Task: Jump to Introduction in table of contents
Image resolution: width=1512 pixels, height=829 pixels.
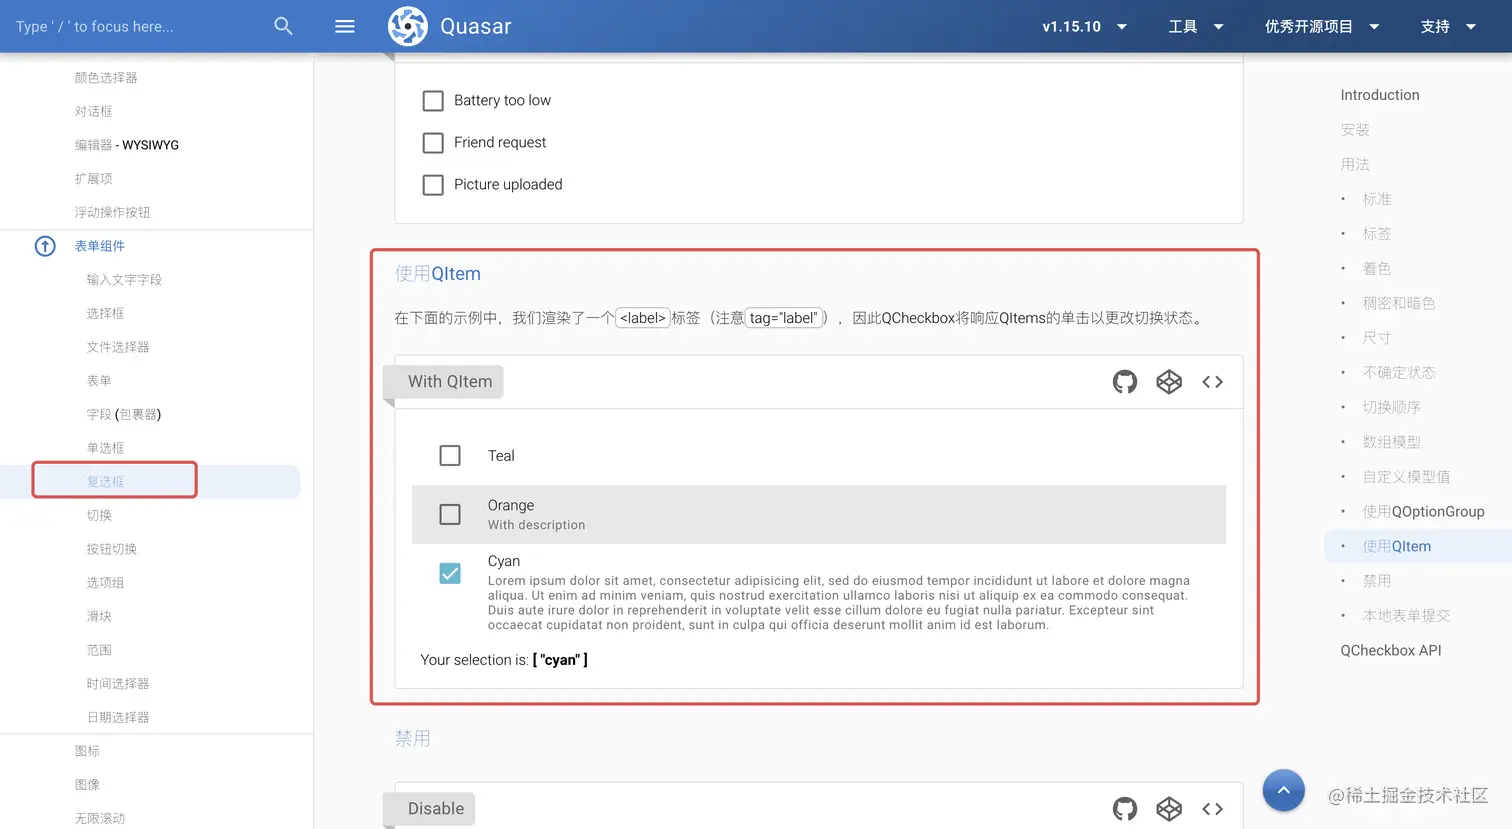Action: (1380, 95)
